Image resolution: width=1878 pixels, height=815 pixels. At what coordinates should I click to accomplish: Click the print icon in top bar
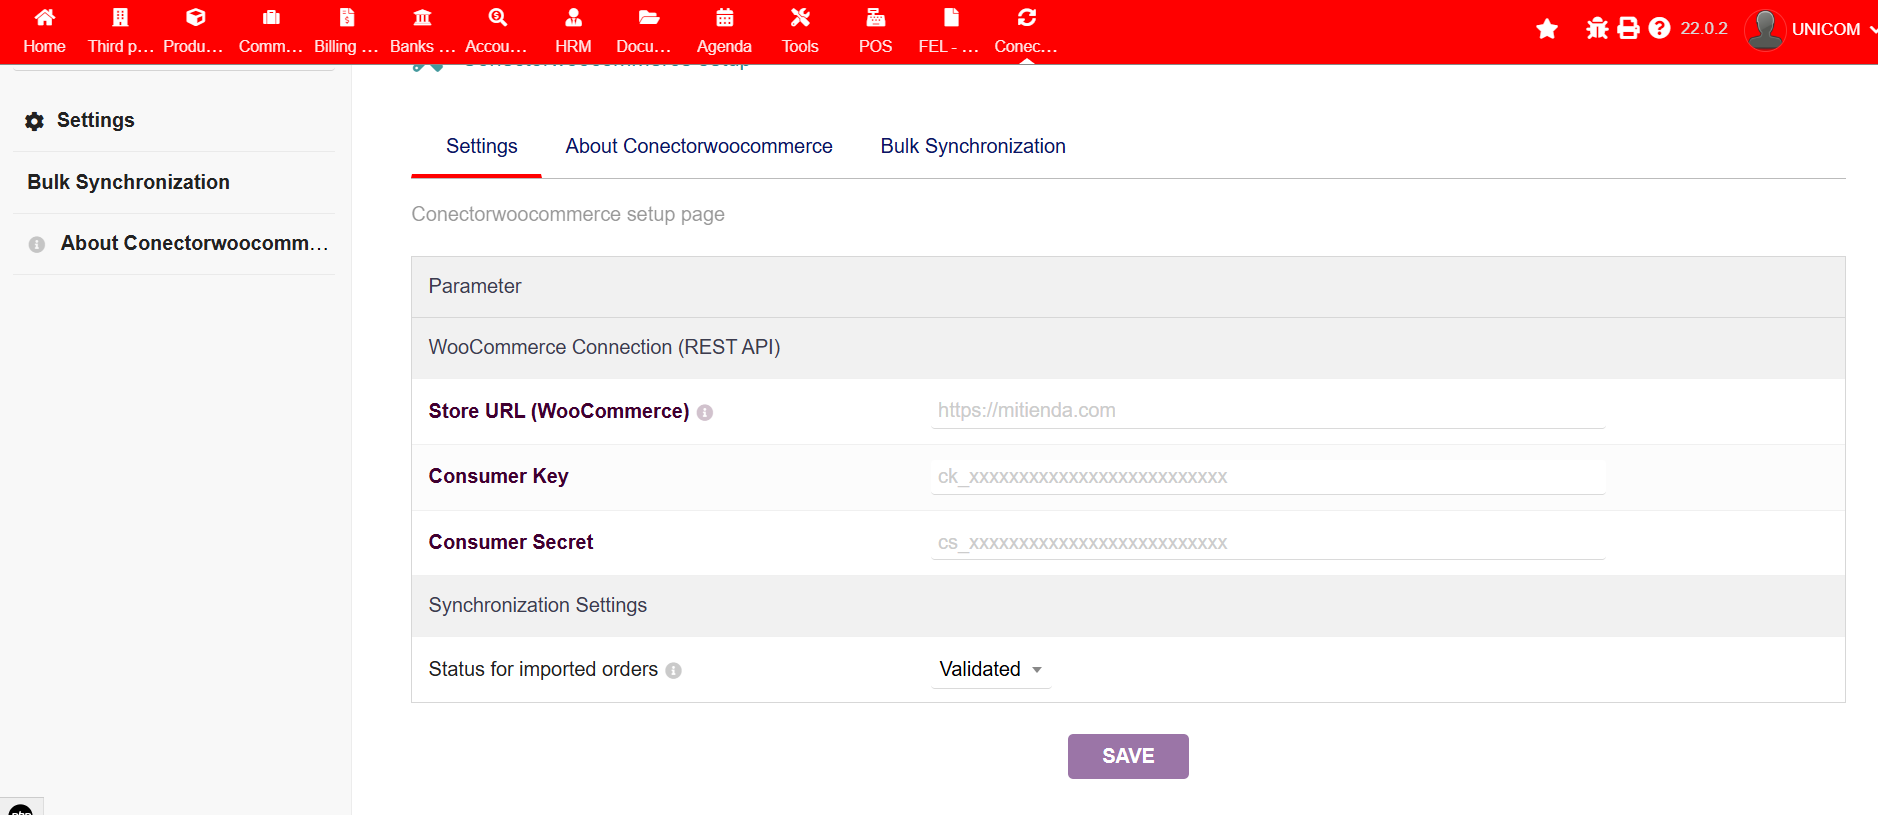coord(1628,29)
